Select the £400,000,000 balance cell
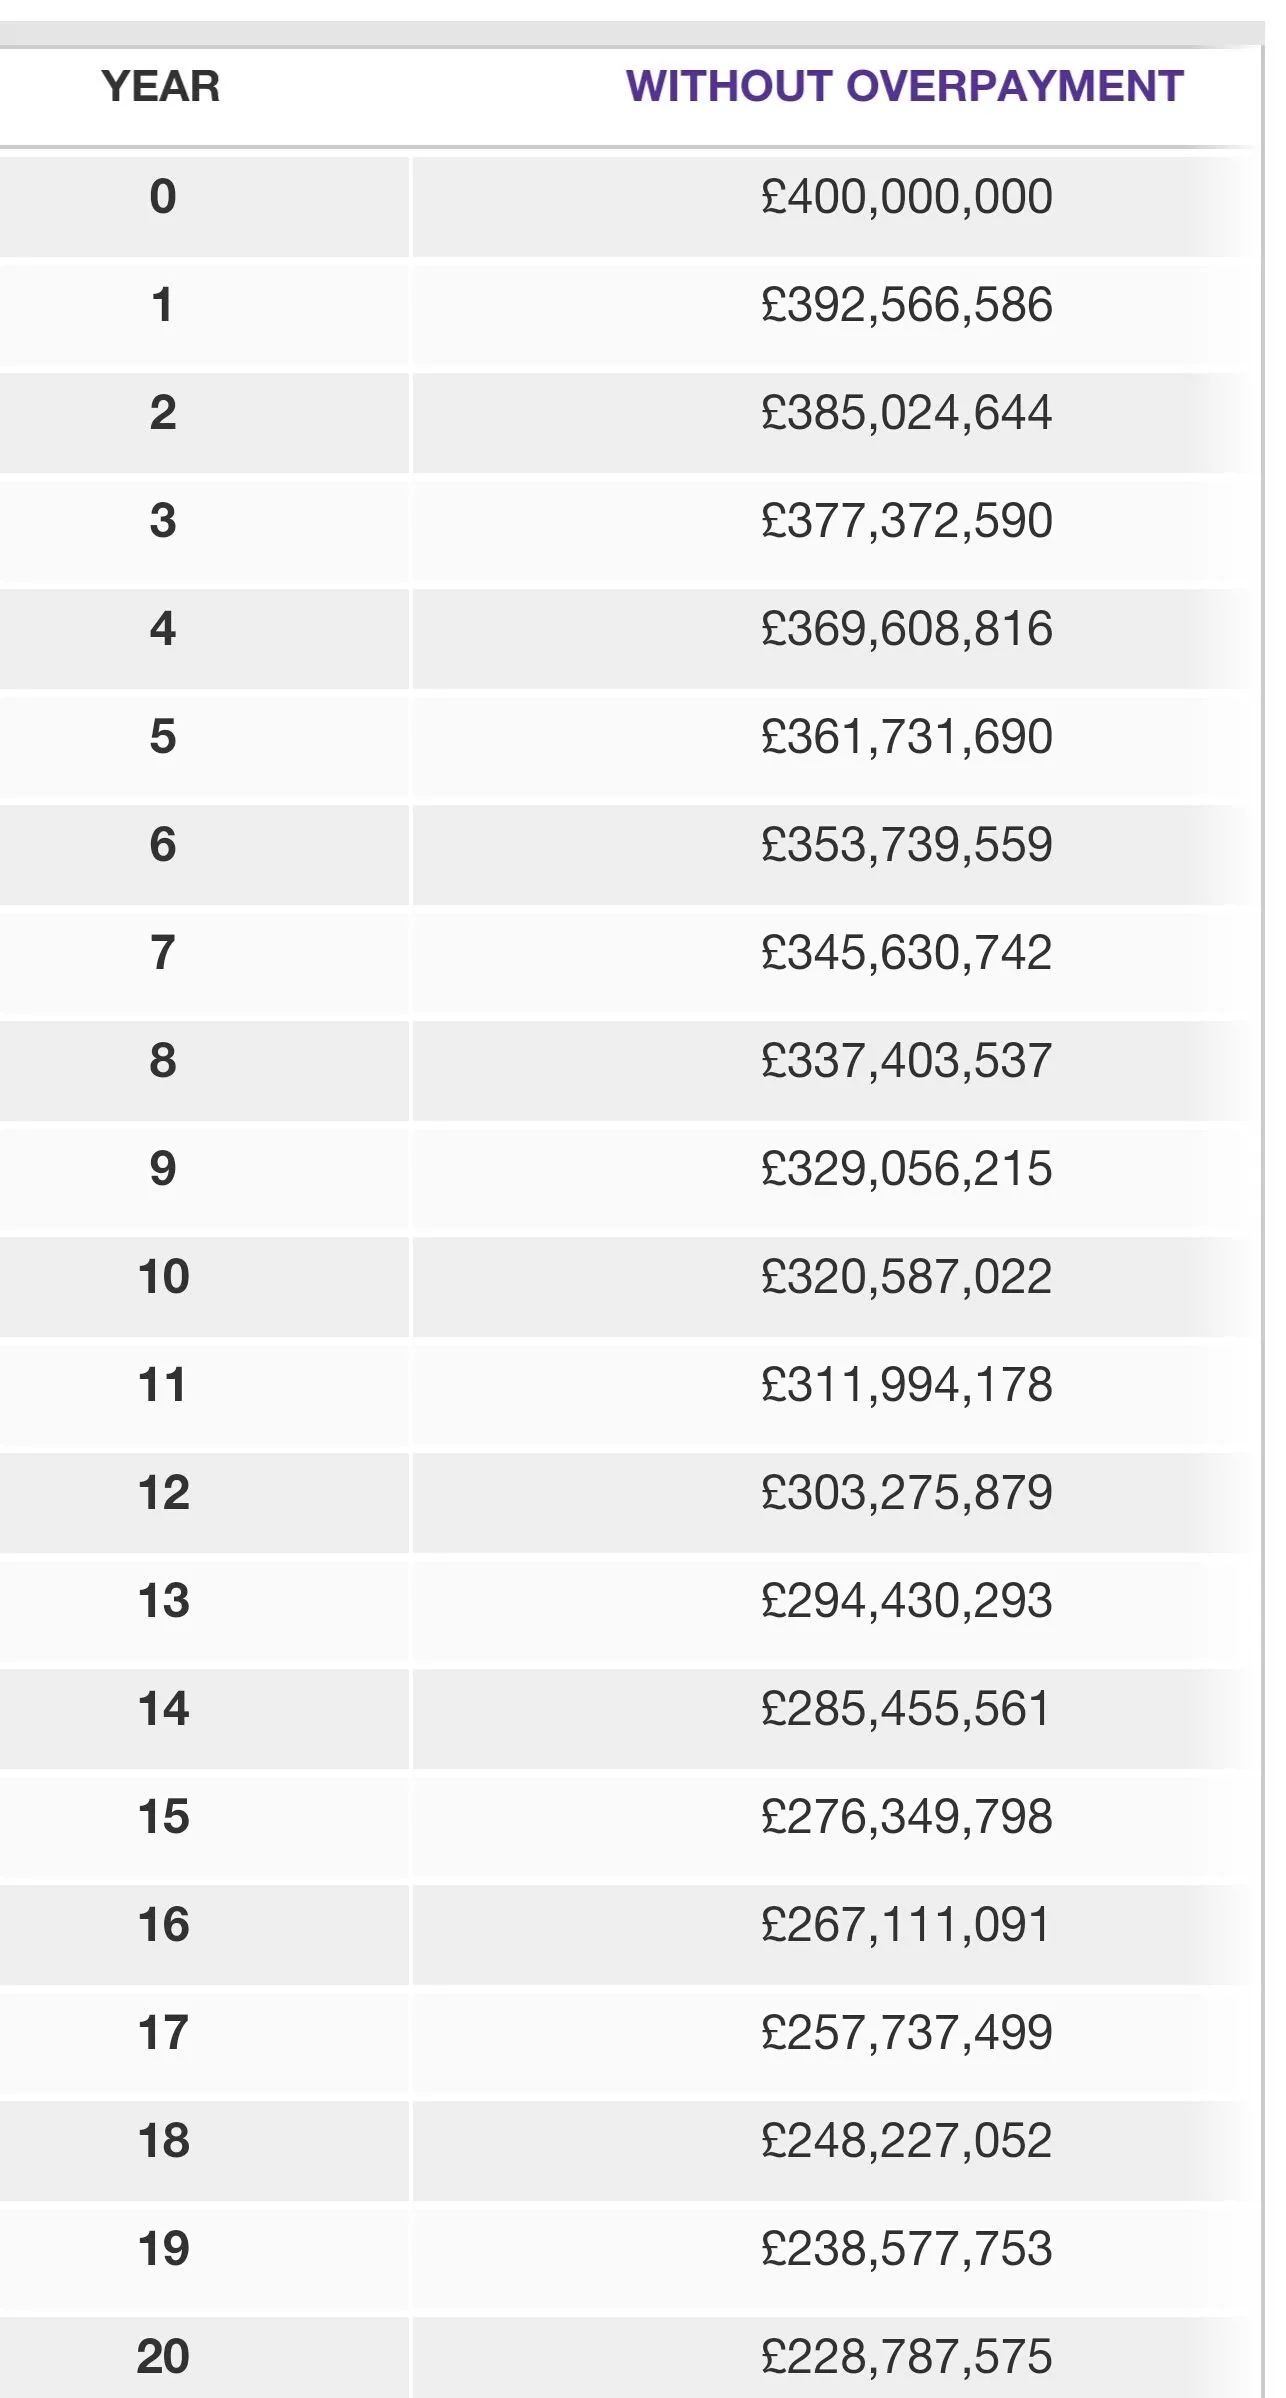Image resolution: width=1286 pixels, height=2398 pixels. pos(906,196)
